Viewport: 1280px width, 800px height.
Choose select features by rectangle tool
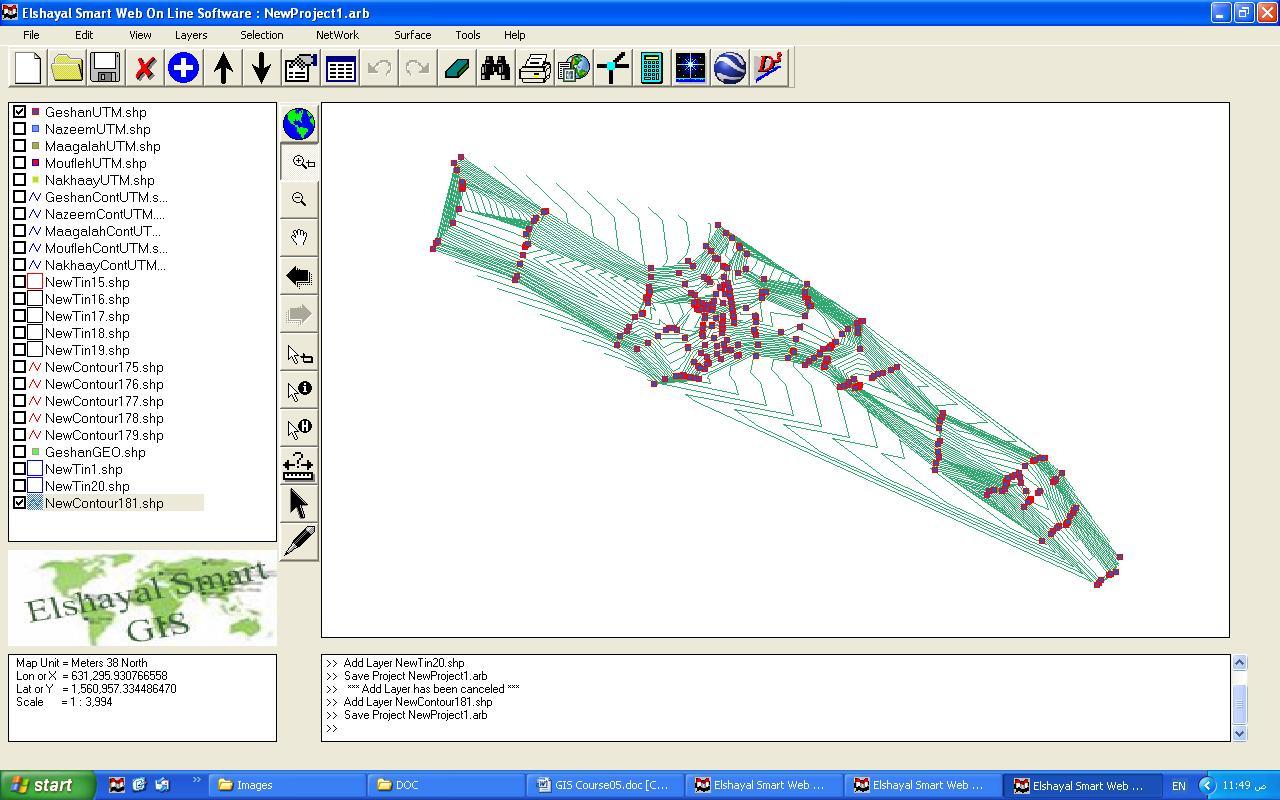tap(299, 352)
